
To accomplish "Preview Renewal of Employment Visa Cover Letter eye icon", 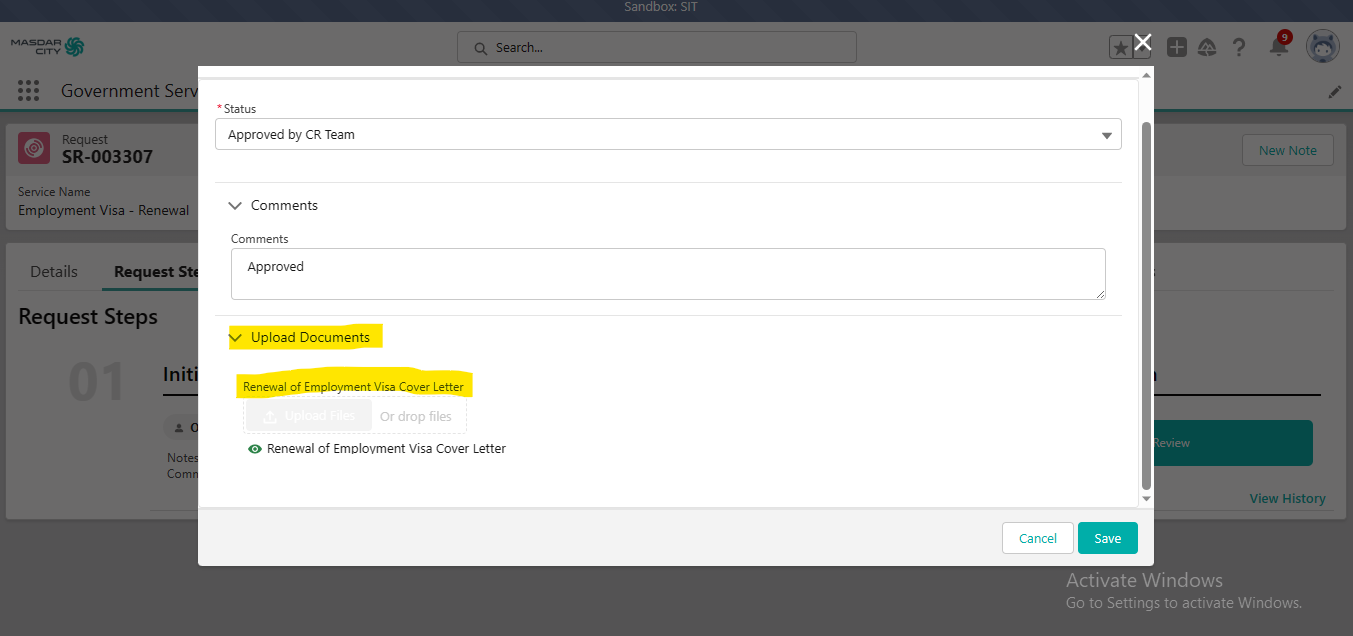I will pos(255,449).
